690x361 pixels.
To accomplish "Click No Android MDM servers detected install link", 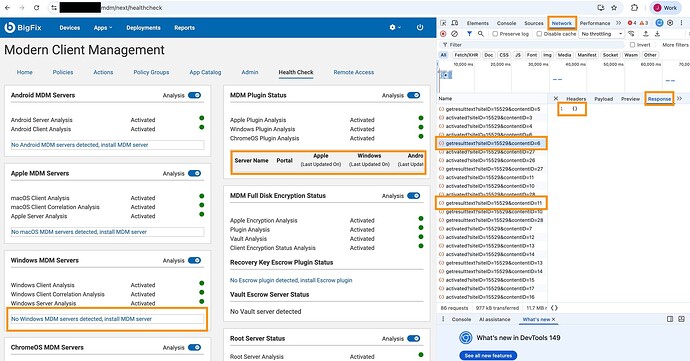I will [x=80, y=145].
